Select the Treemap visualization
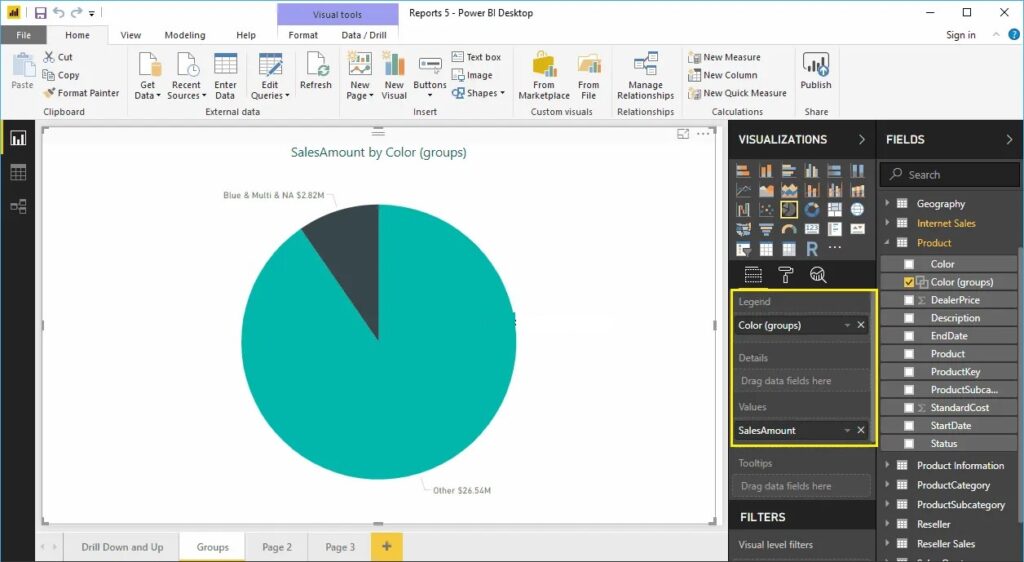 click(835, 210)
